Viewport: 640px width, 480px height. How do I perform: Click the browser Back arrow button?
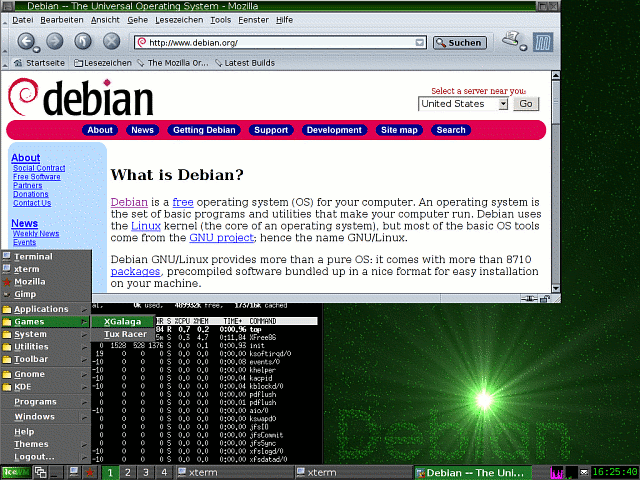coord(25,42)
